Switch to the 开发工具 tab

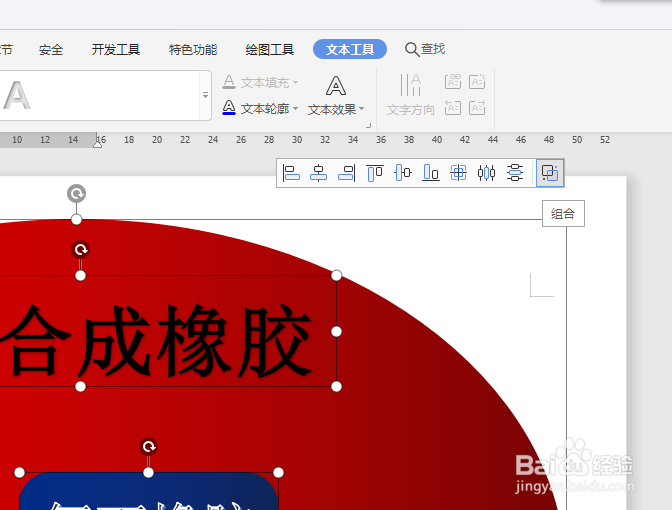tap(116, 50)
